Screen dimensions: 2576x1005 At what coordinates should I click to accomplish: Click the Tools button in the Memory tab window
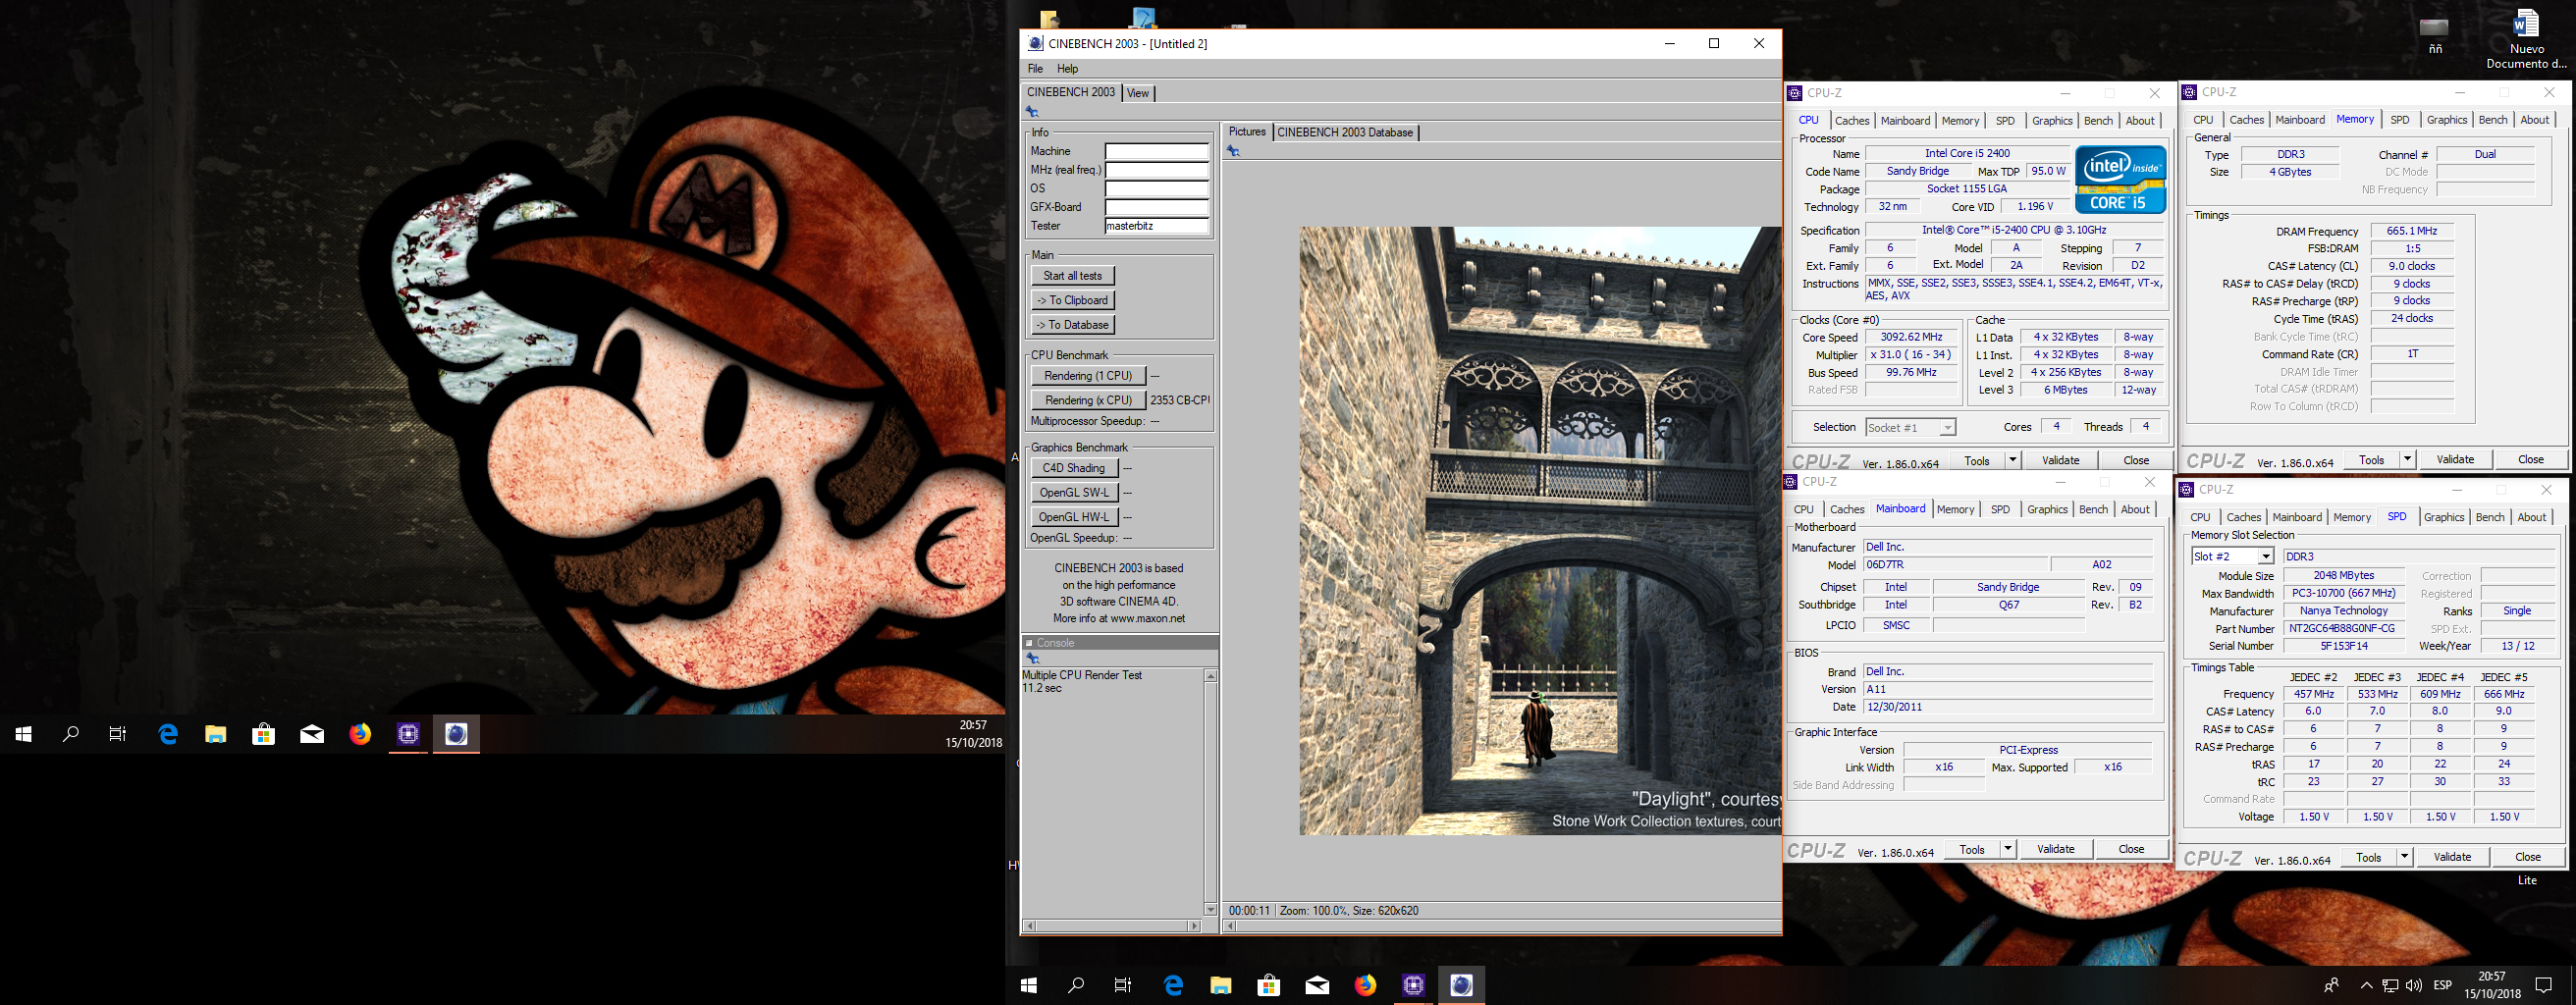coord(2371,459)
